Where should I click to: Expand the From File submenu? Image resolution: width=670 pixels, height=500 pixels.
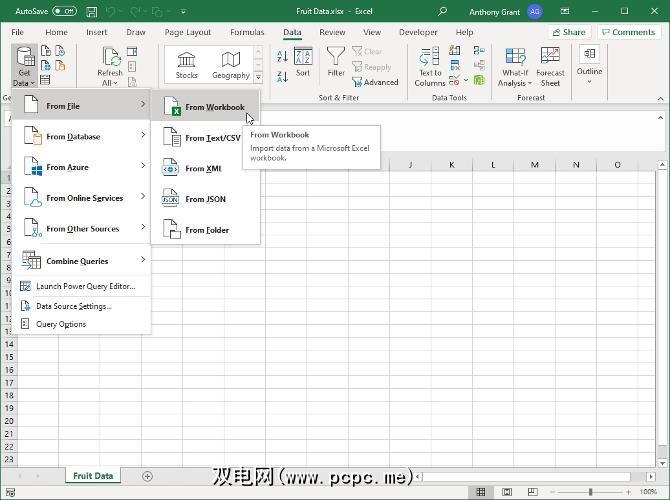click(81, 106)
